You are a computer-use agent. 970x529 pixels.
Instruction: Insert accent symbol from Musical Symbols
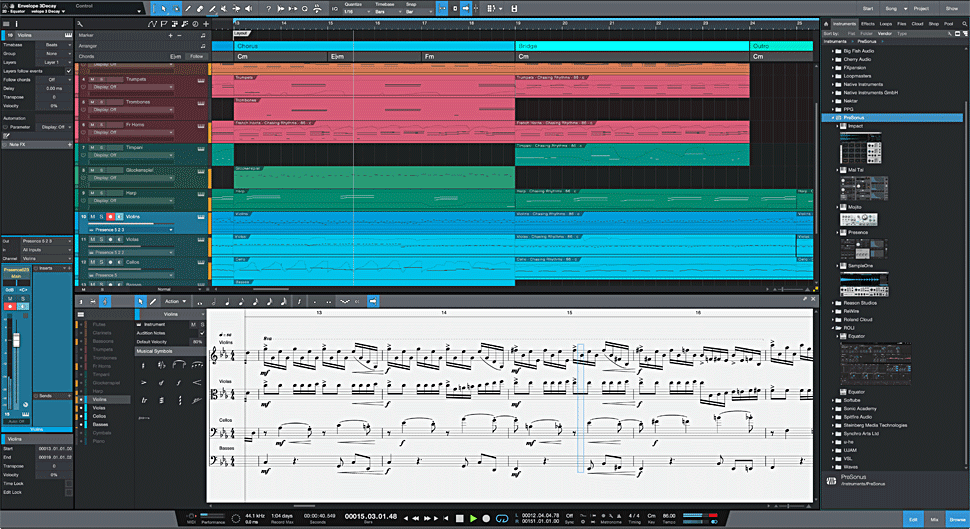click(x=144, y=382)
